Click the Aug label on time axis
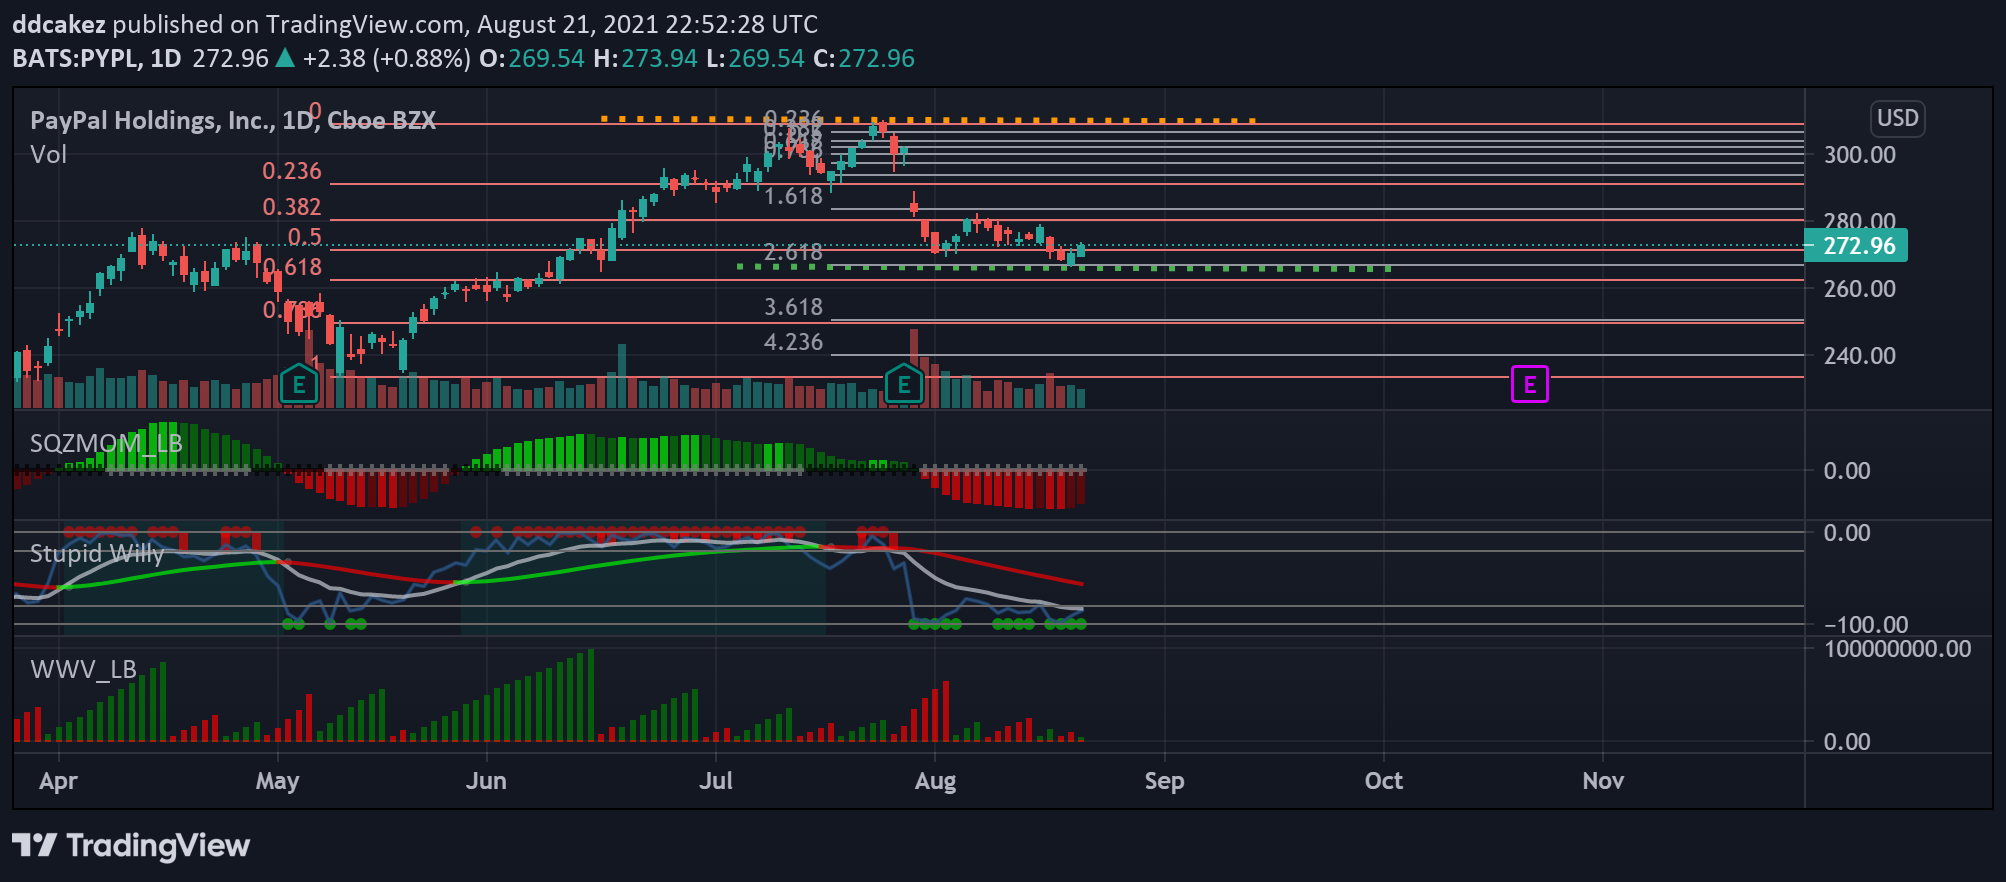The height and width of the screenshot is (882, 2006). tap(935, 781)
